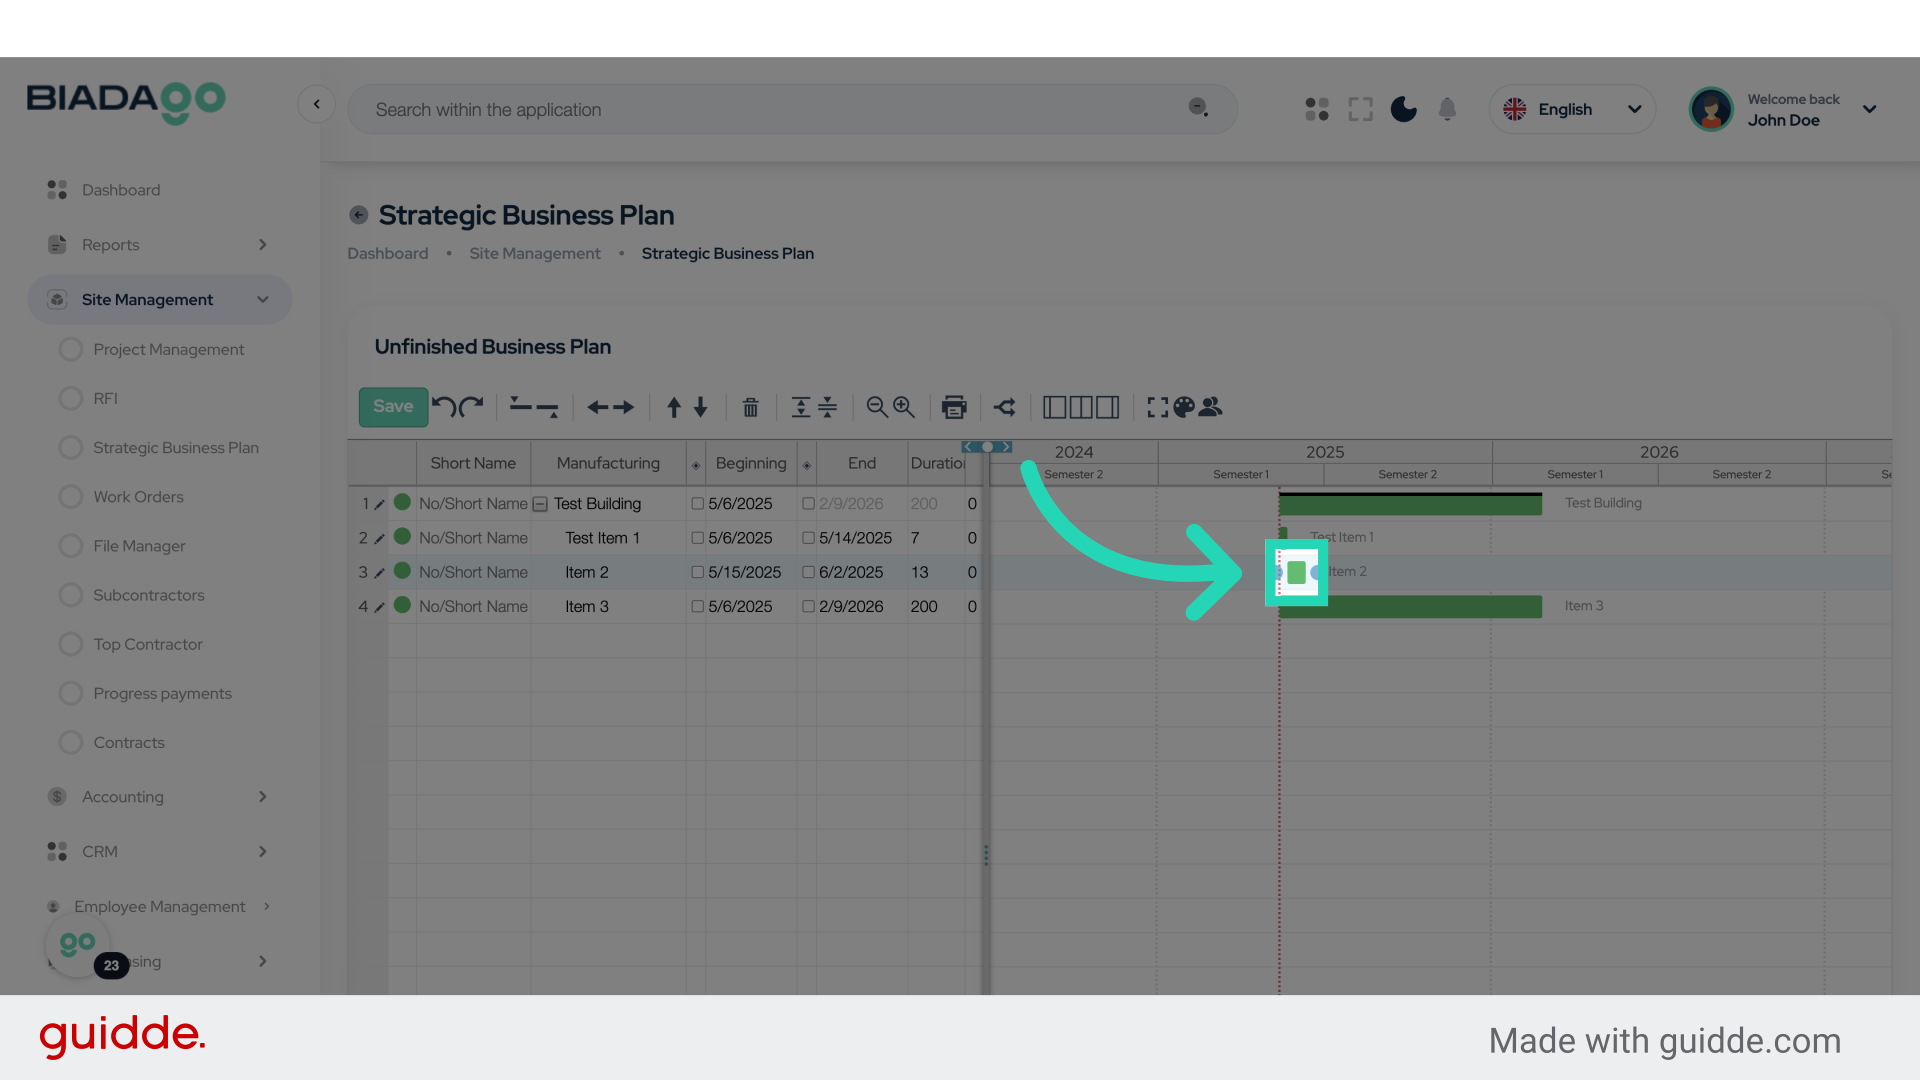Screen dimensions: 1920x1080
Task: Check End milestone box for Test Item 1
Action: coord(808,538)
